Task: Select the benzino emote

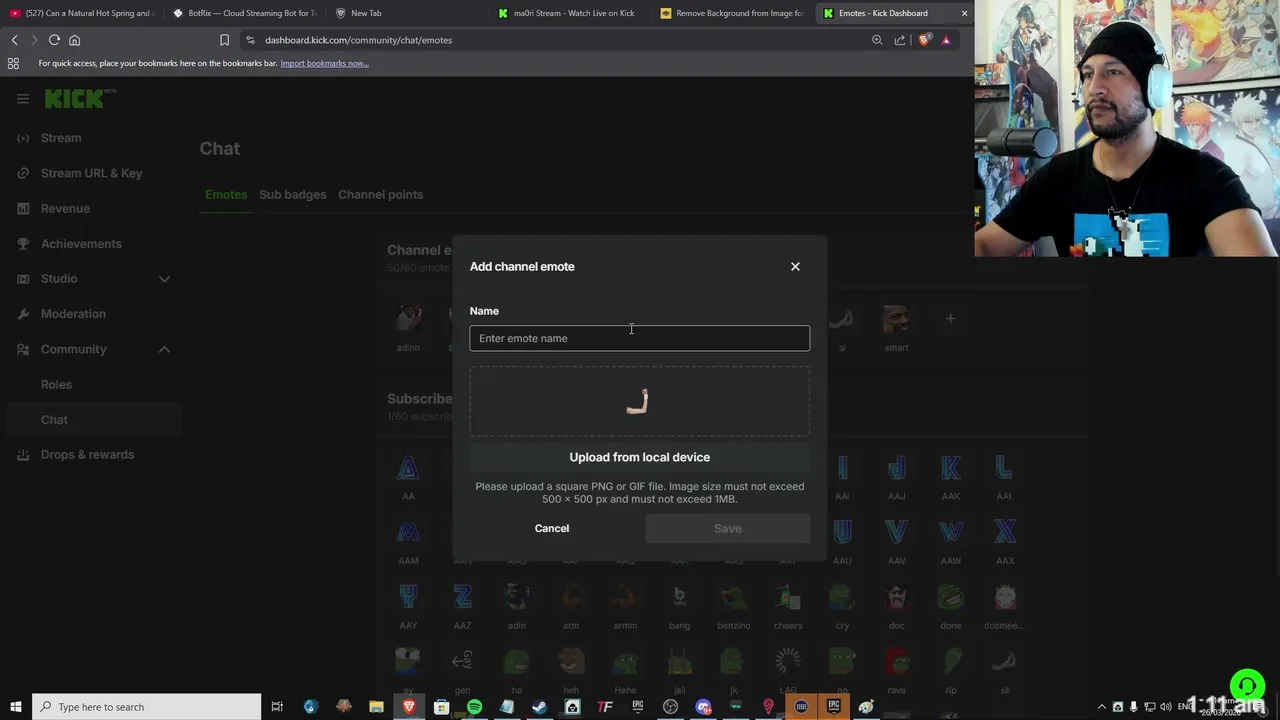Action: (733, 598)
